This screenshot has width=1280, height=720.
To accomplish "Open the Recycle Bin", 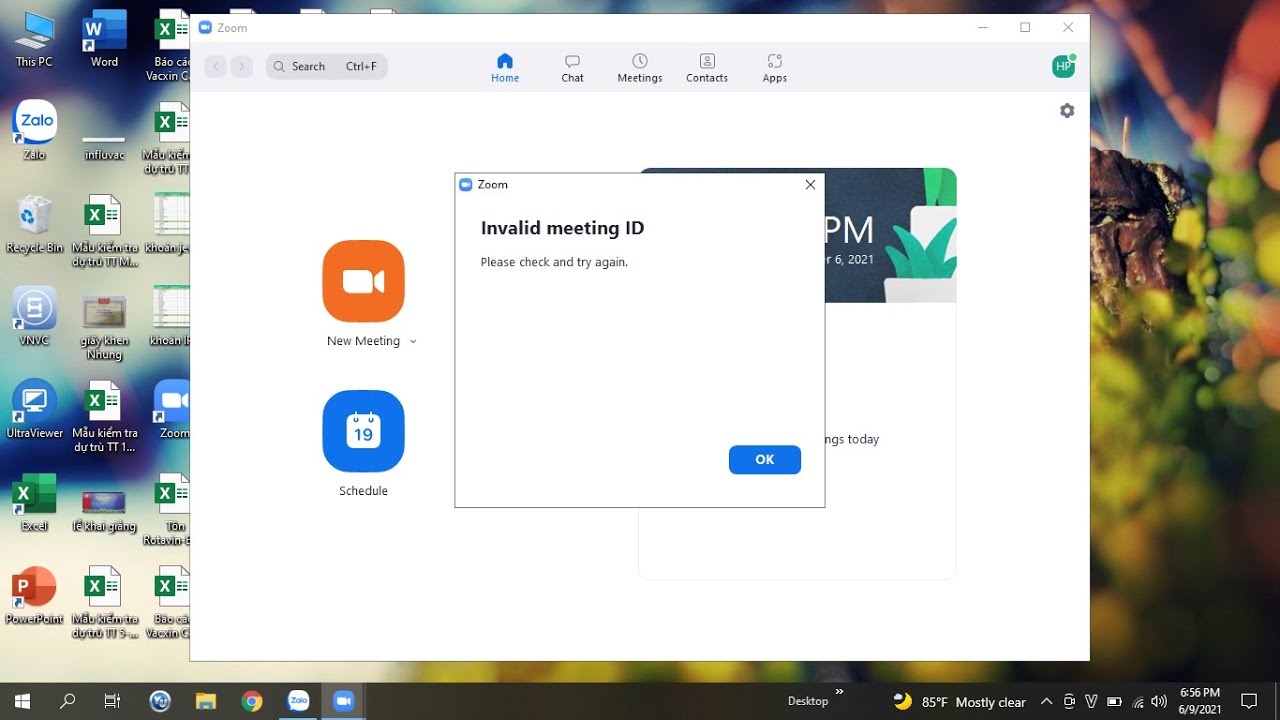I will click(34, 224).
